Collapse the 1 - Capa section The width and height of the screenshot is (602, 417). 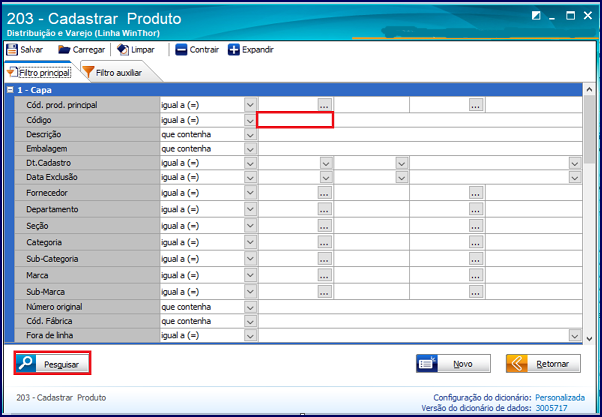pos(10,90)
